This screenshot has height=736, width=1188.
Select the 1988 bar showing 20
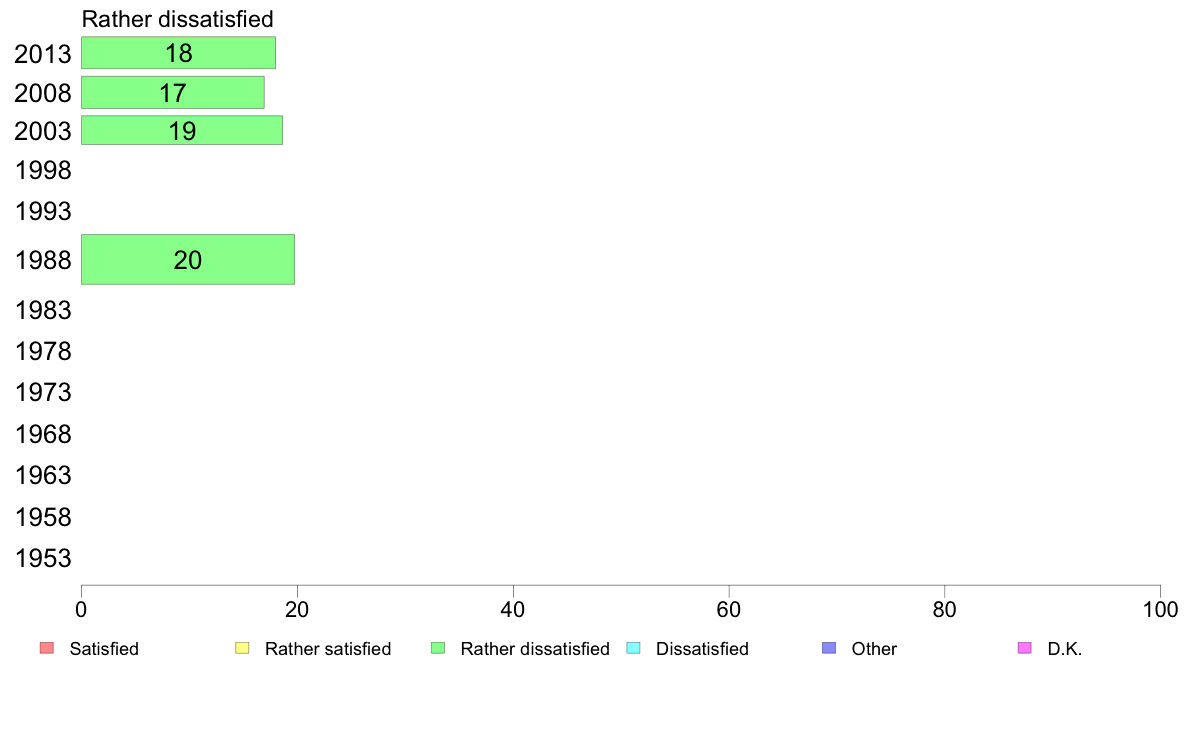pyautogui.click(x=188, y=260)
